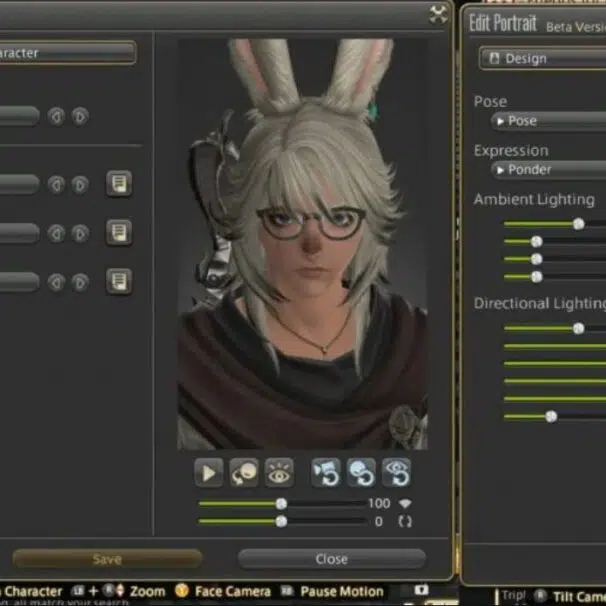Toggle the eye gaze-at-camera icon

280,473
